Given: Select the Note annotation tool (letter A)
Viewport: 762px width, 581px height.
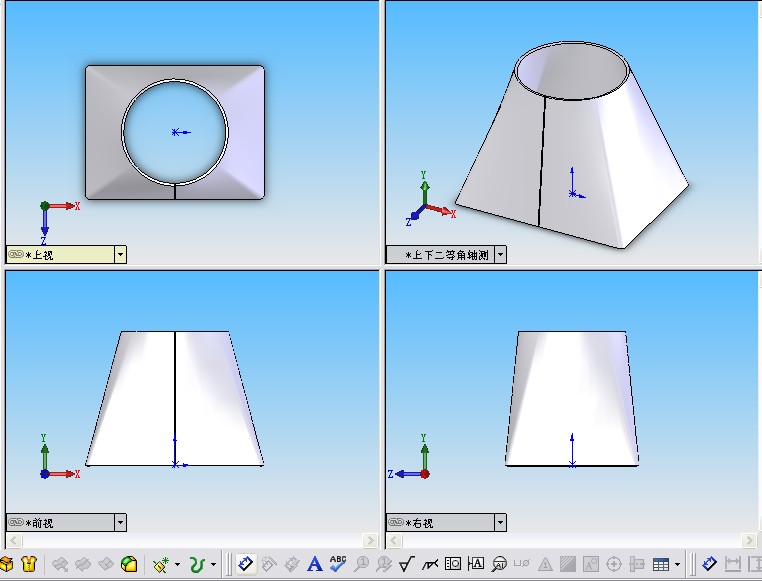Looking at the screenshot, I should [315, 564].
